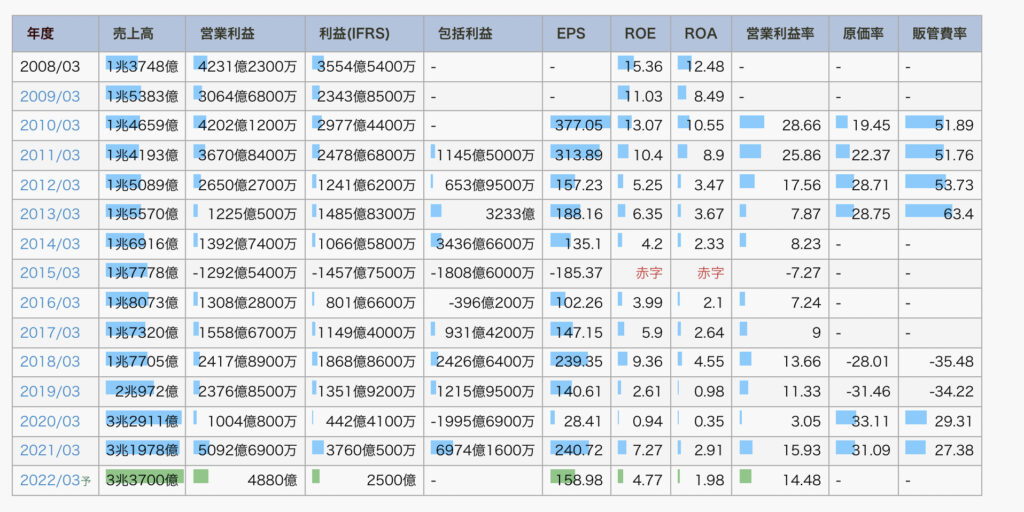The height and width of the screenshot is (512, 1024).
Task: Open the 2015/03 fiscal year link
Action: coord(50,273)
